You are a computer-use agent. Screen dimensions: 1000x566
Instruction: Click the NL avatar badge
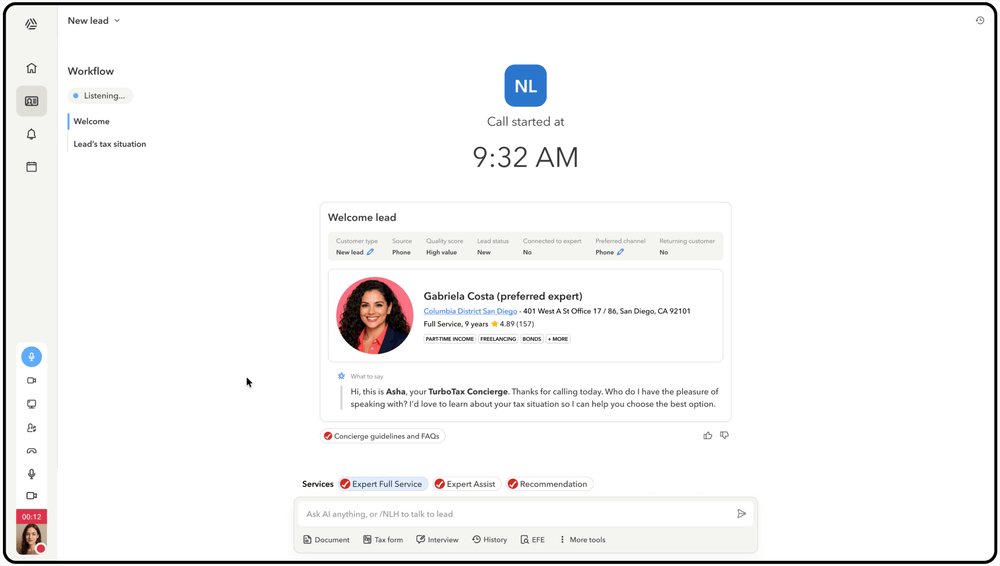(526, 86)
